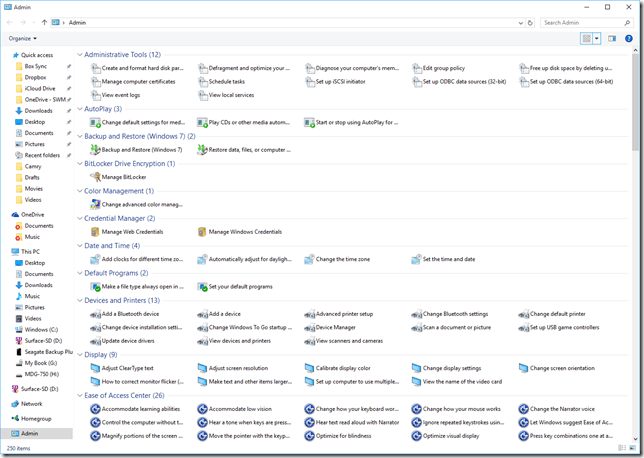The height and width of the screenshot is (458, 644).
Task: Open Change advanced color management
Action: coord(141,204)
